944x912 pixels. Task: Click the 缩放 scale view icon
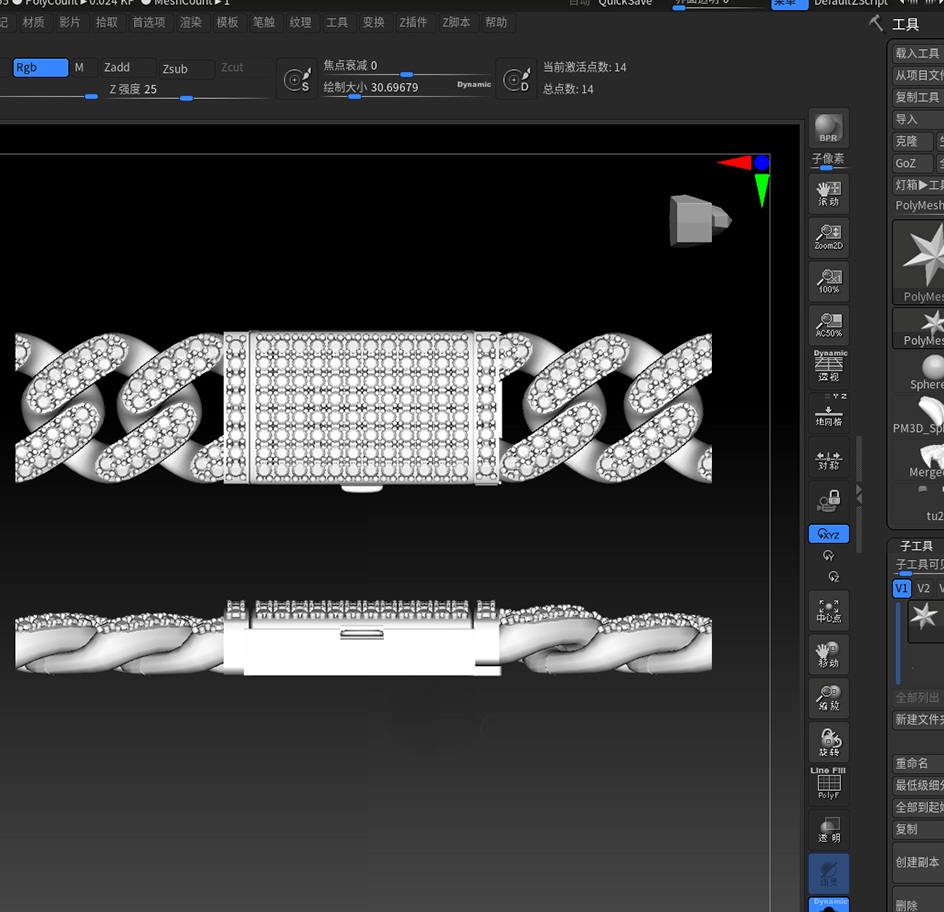pos(828,698)
